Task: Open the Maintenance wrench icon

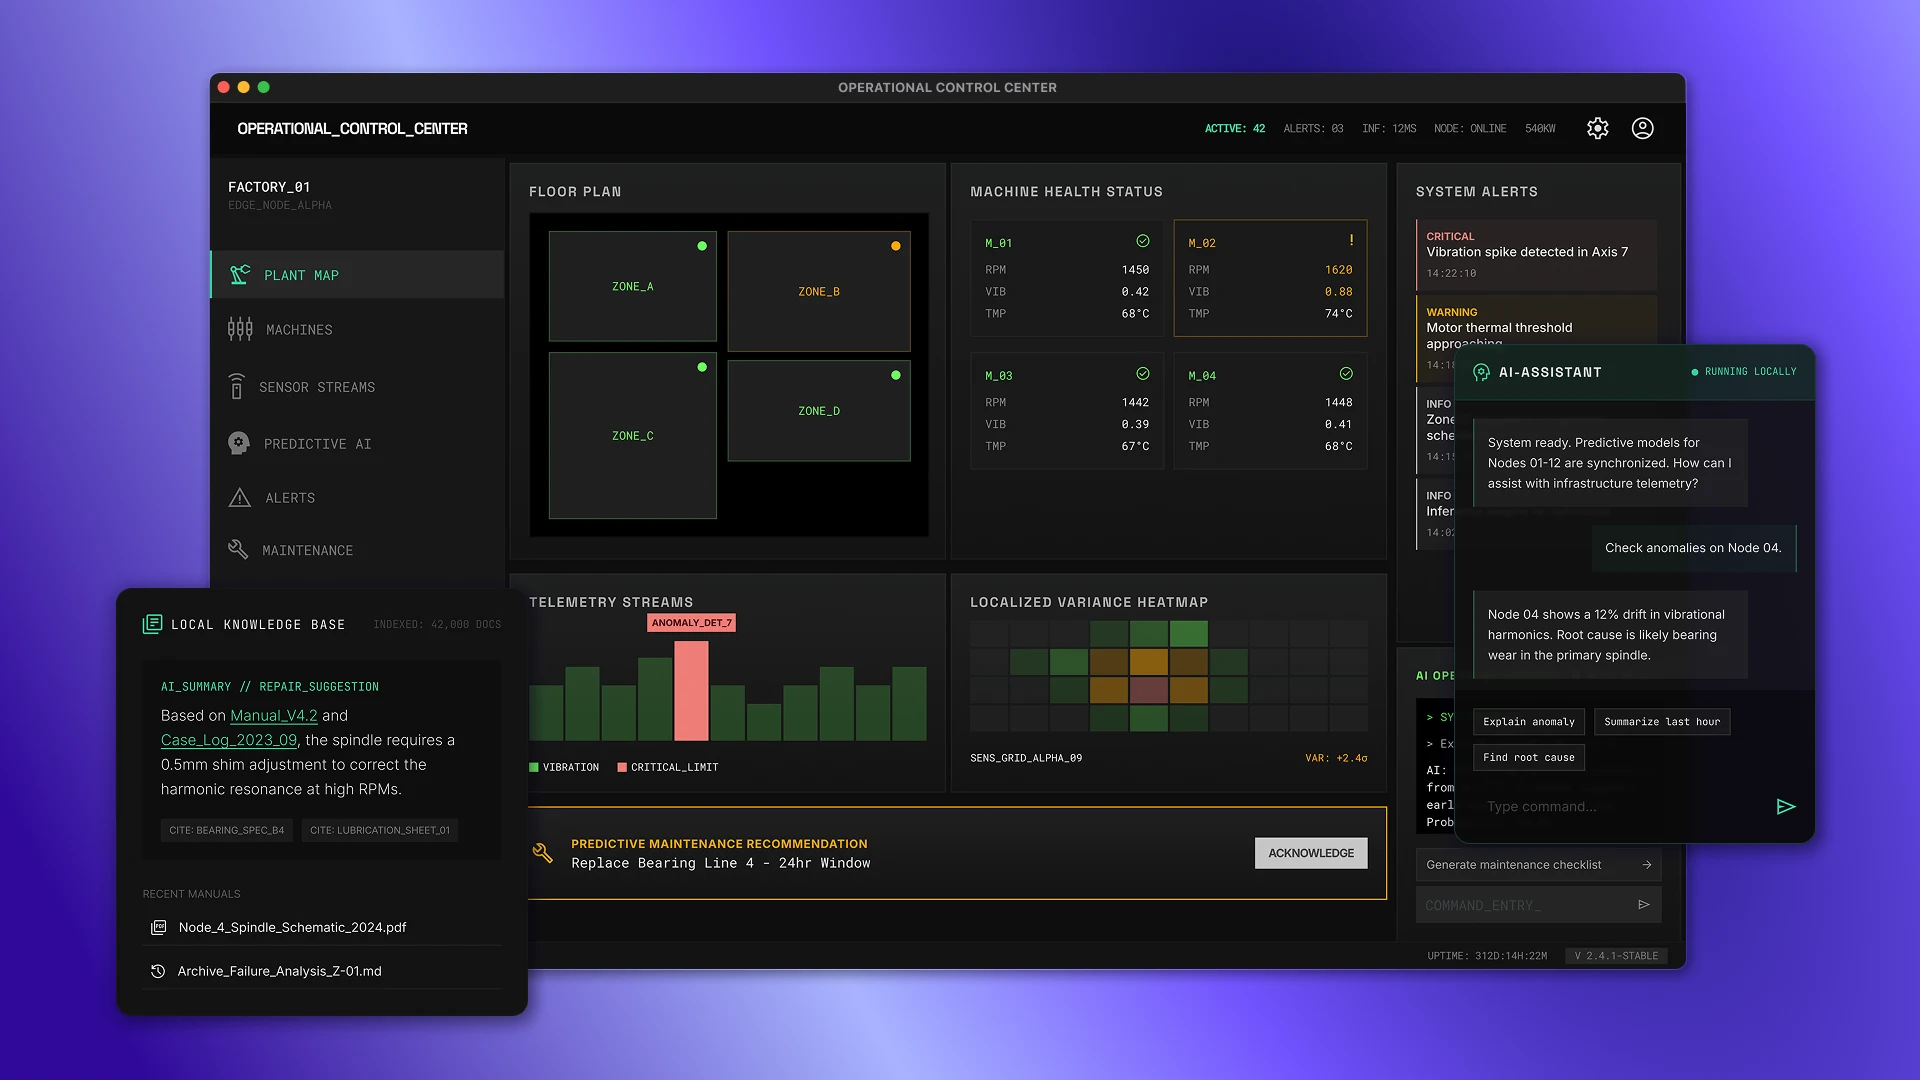Action: click(238, 550)
